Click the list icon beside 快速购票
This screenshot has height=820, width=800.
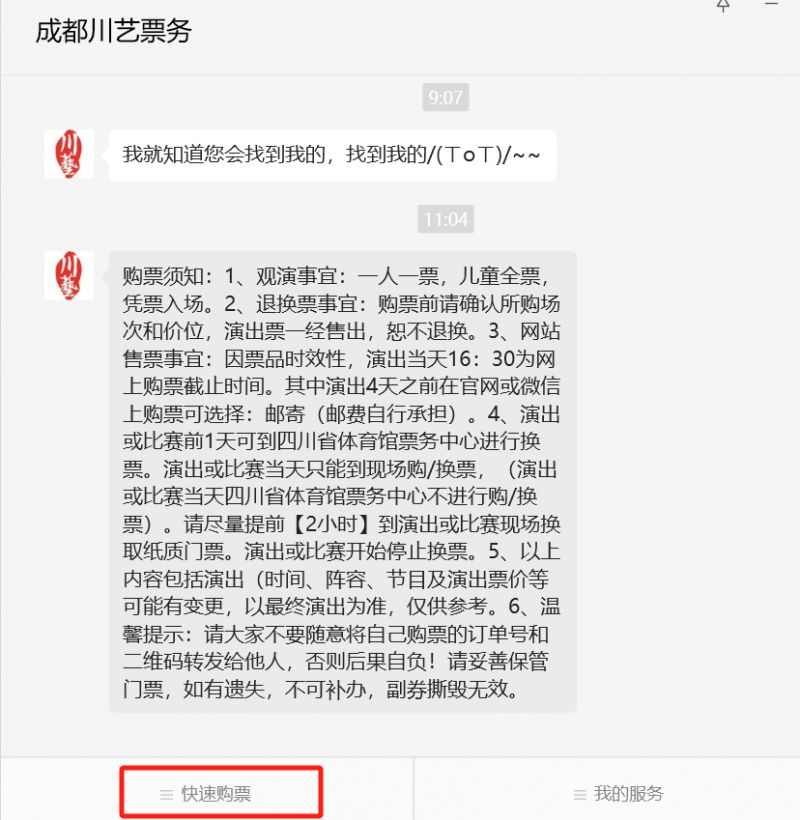(166, 795)
